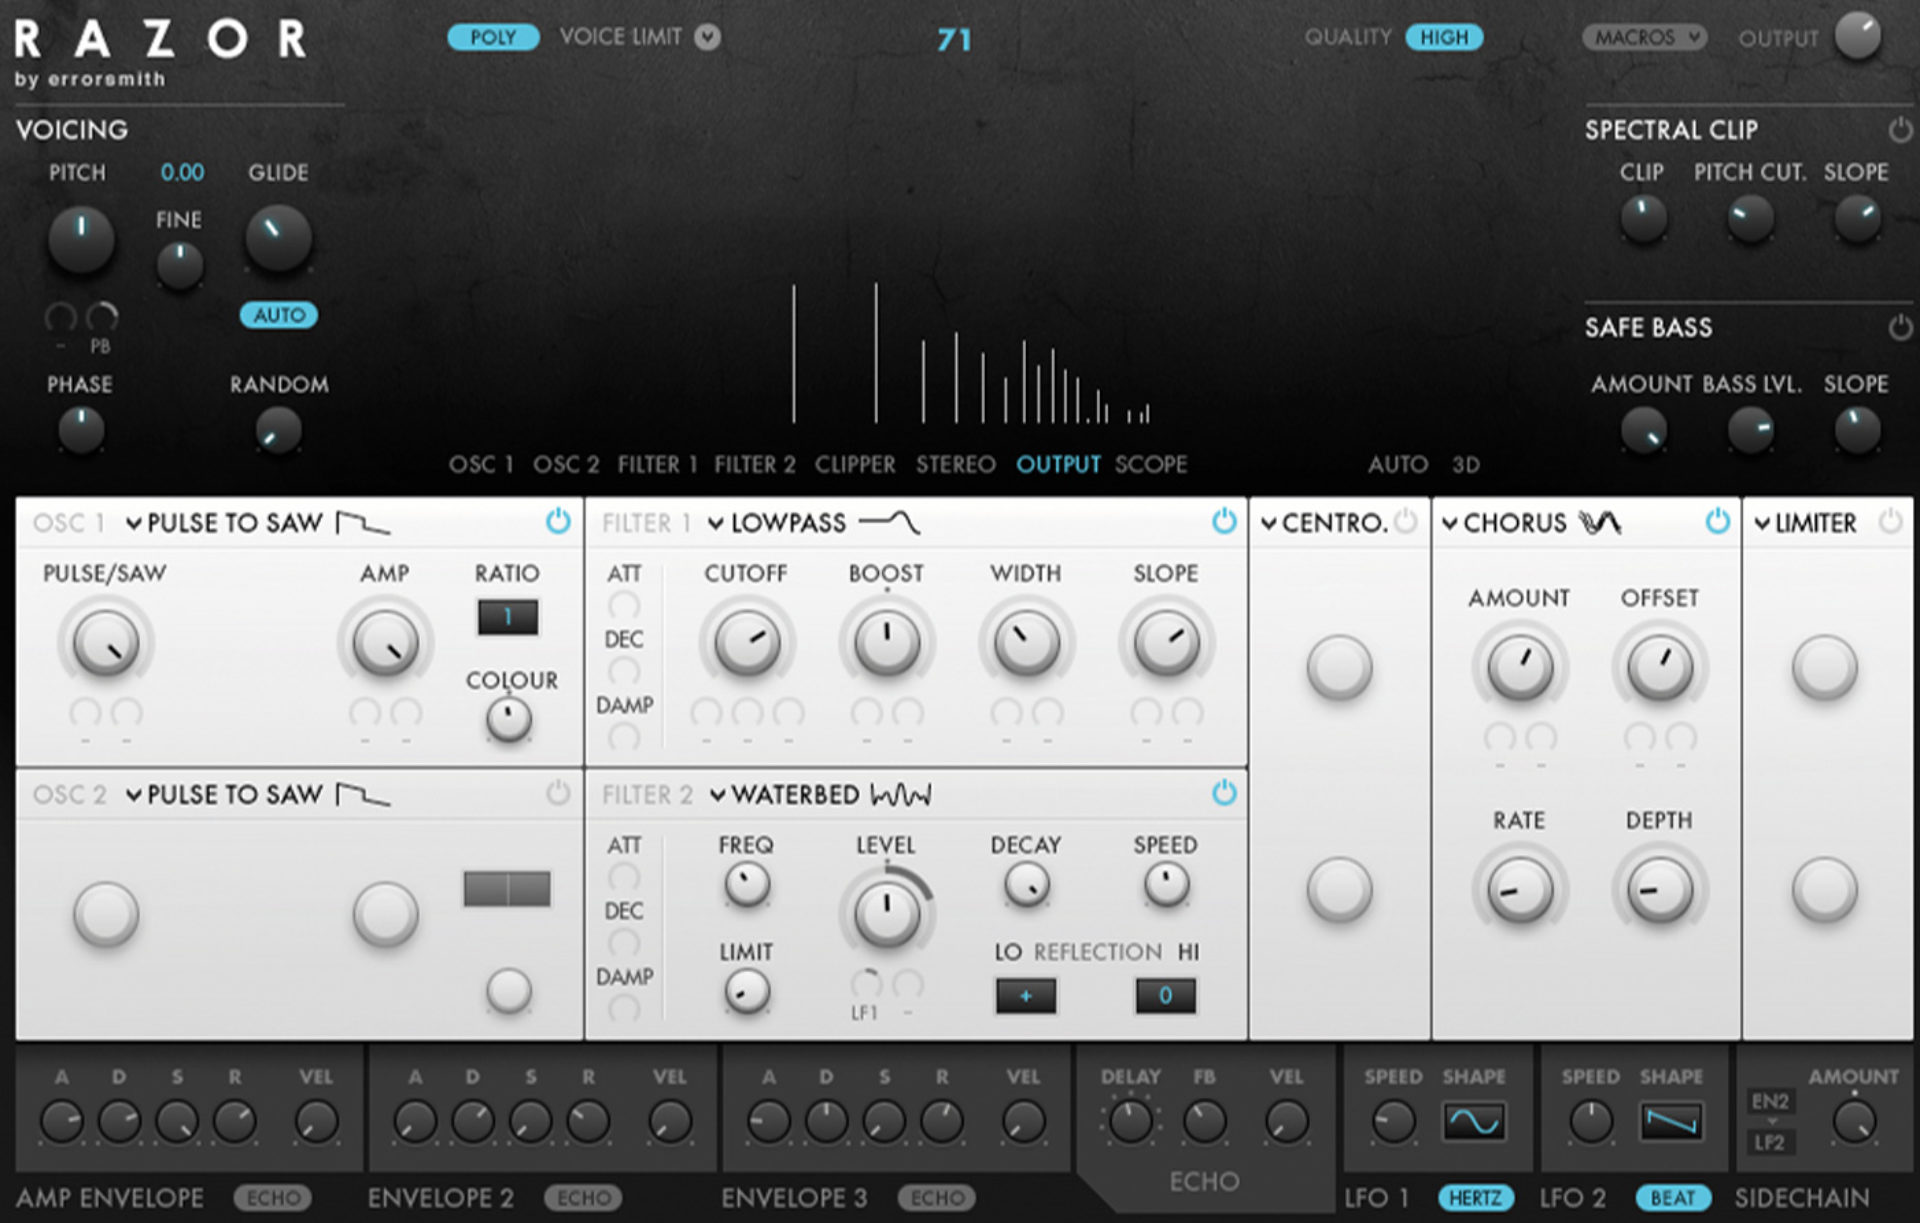Select the sine wave shape icon for LFO 1
Screen dimensions: 1920x1223
1474,1122
